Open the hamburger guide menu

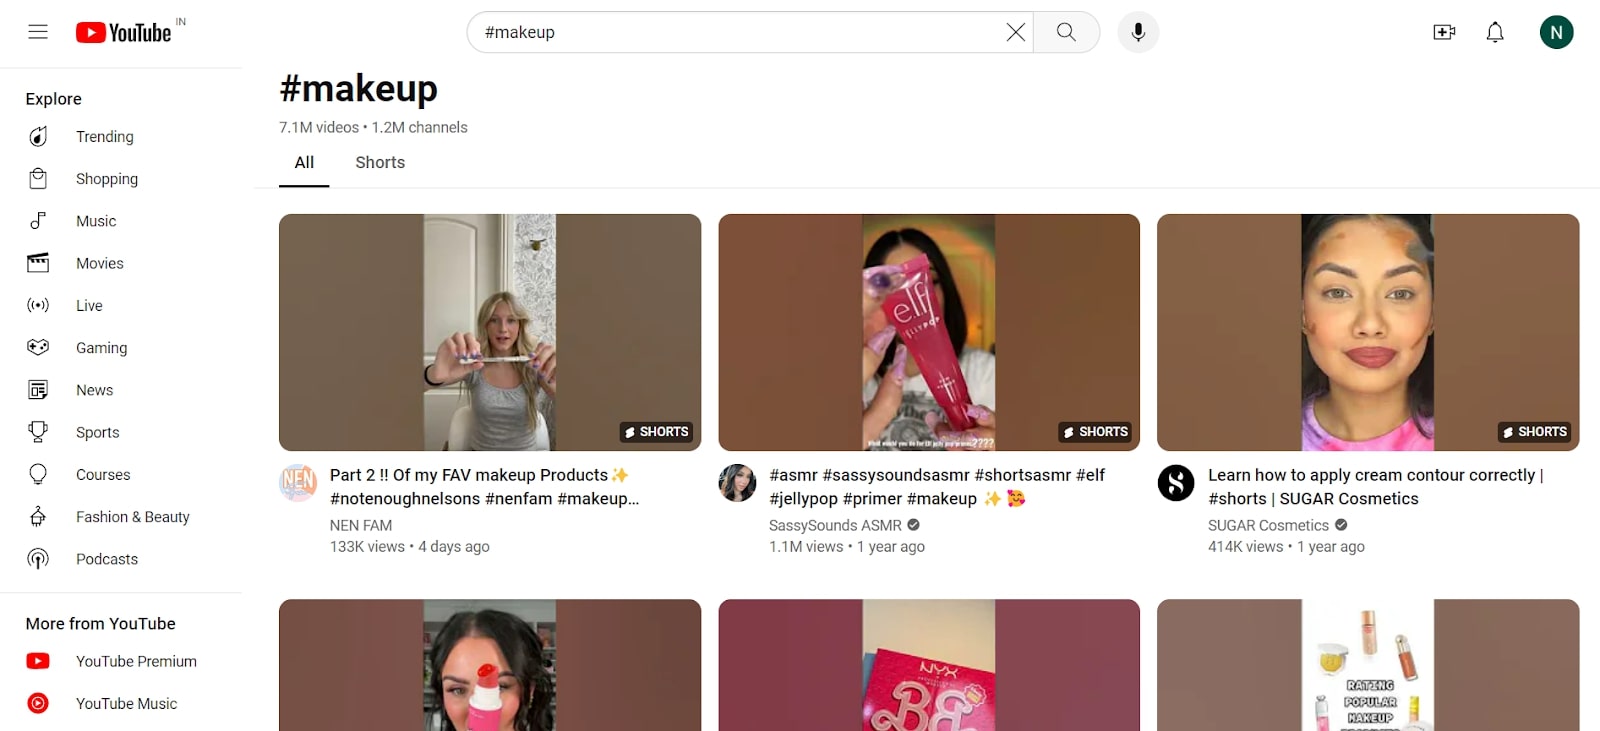pyautogui.click(x=38, y=32)
